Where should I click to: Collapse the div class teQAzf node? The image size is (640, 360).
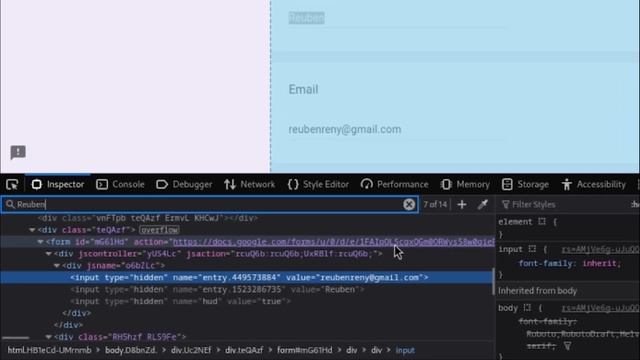tap(32, 230)
